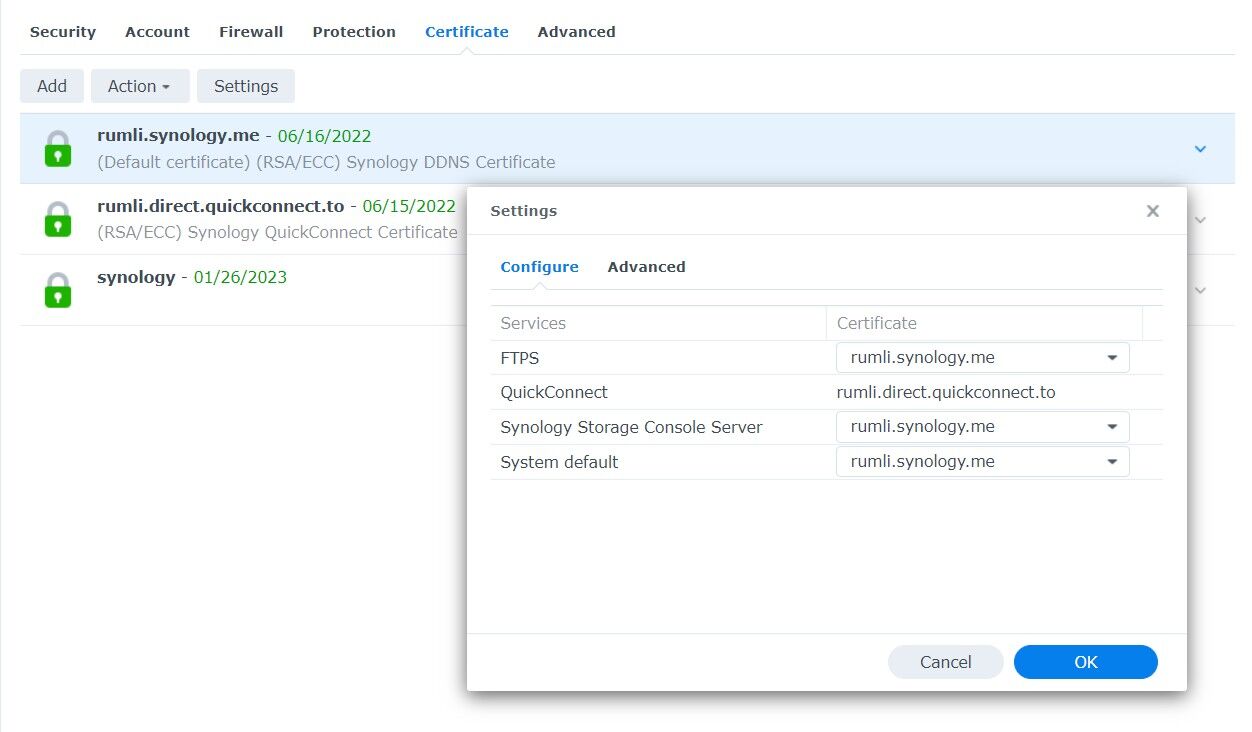
Task: Confirm with the OK button
Action: (x=1086, y=662)
